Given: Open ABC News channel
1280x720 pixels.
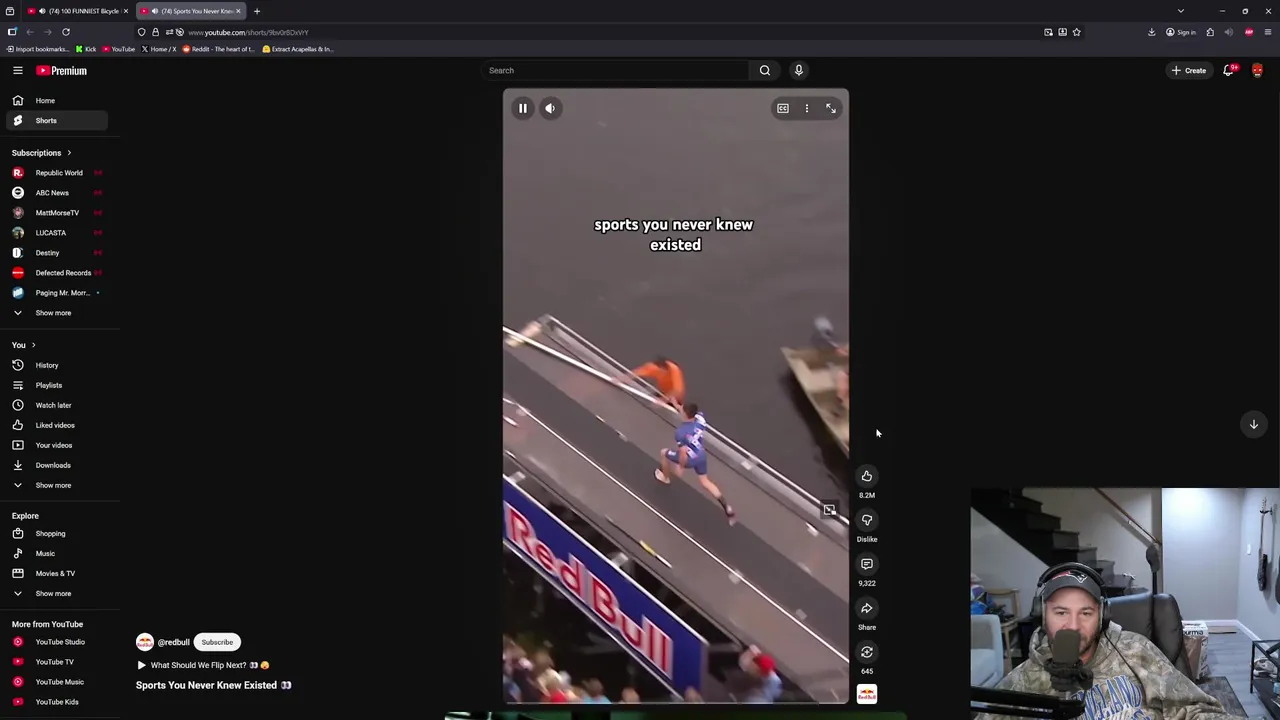Looking at the screenshot, I should pos(55,193).
